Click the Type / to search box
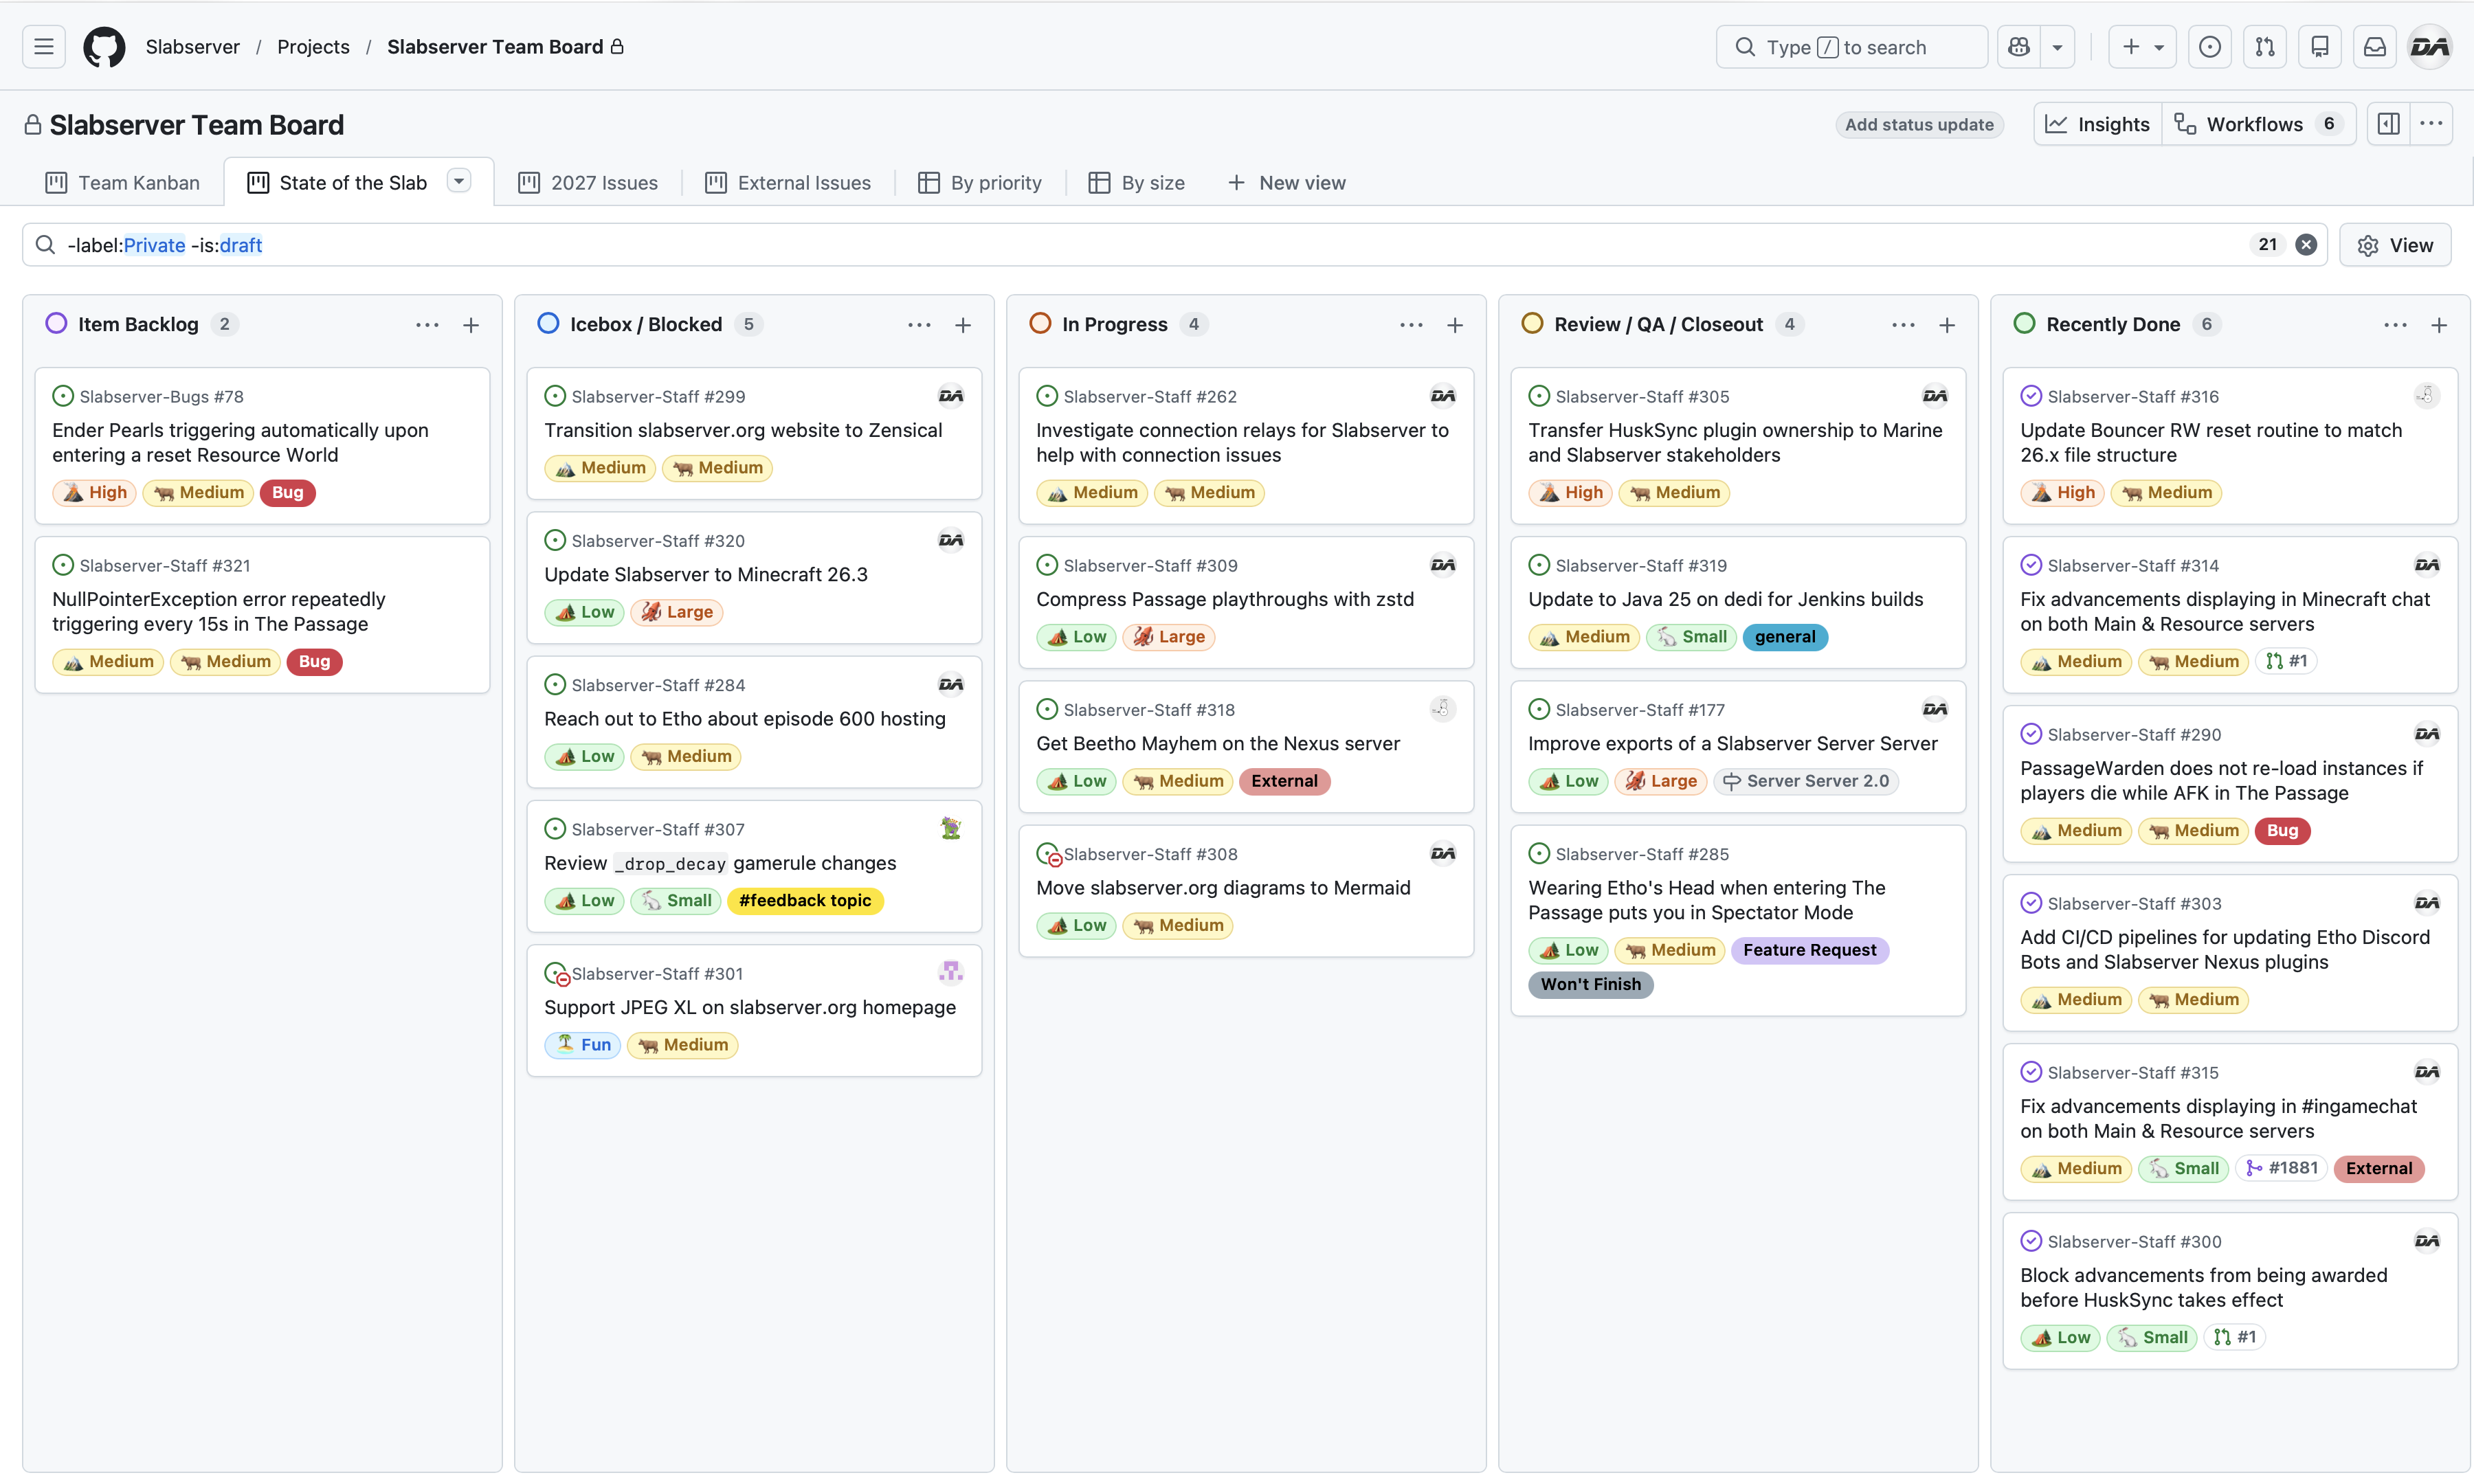The height and width of the screenshot is (1484, 2474). tap(1851, 47)
